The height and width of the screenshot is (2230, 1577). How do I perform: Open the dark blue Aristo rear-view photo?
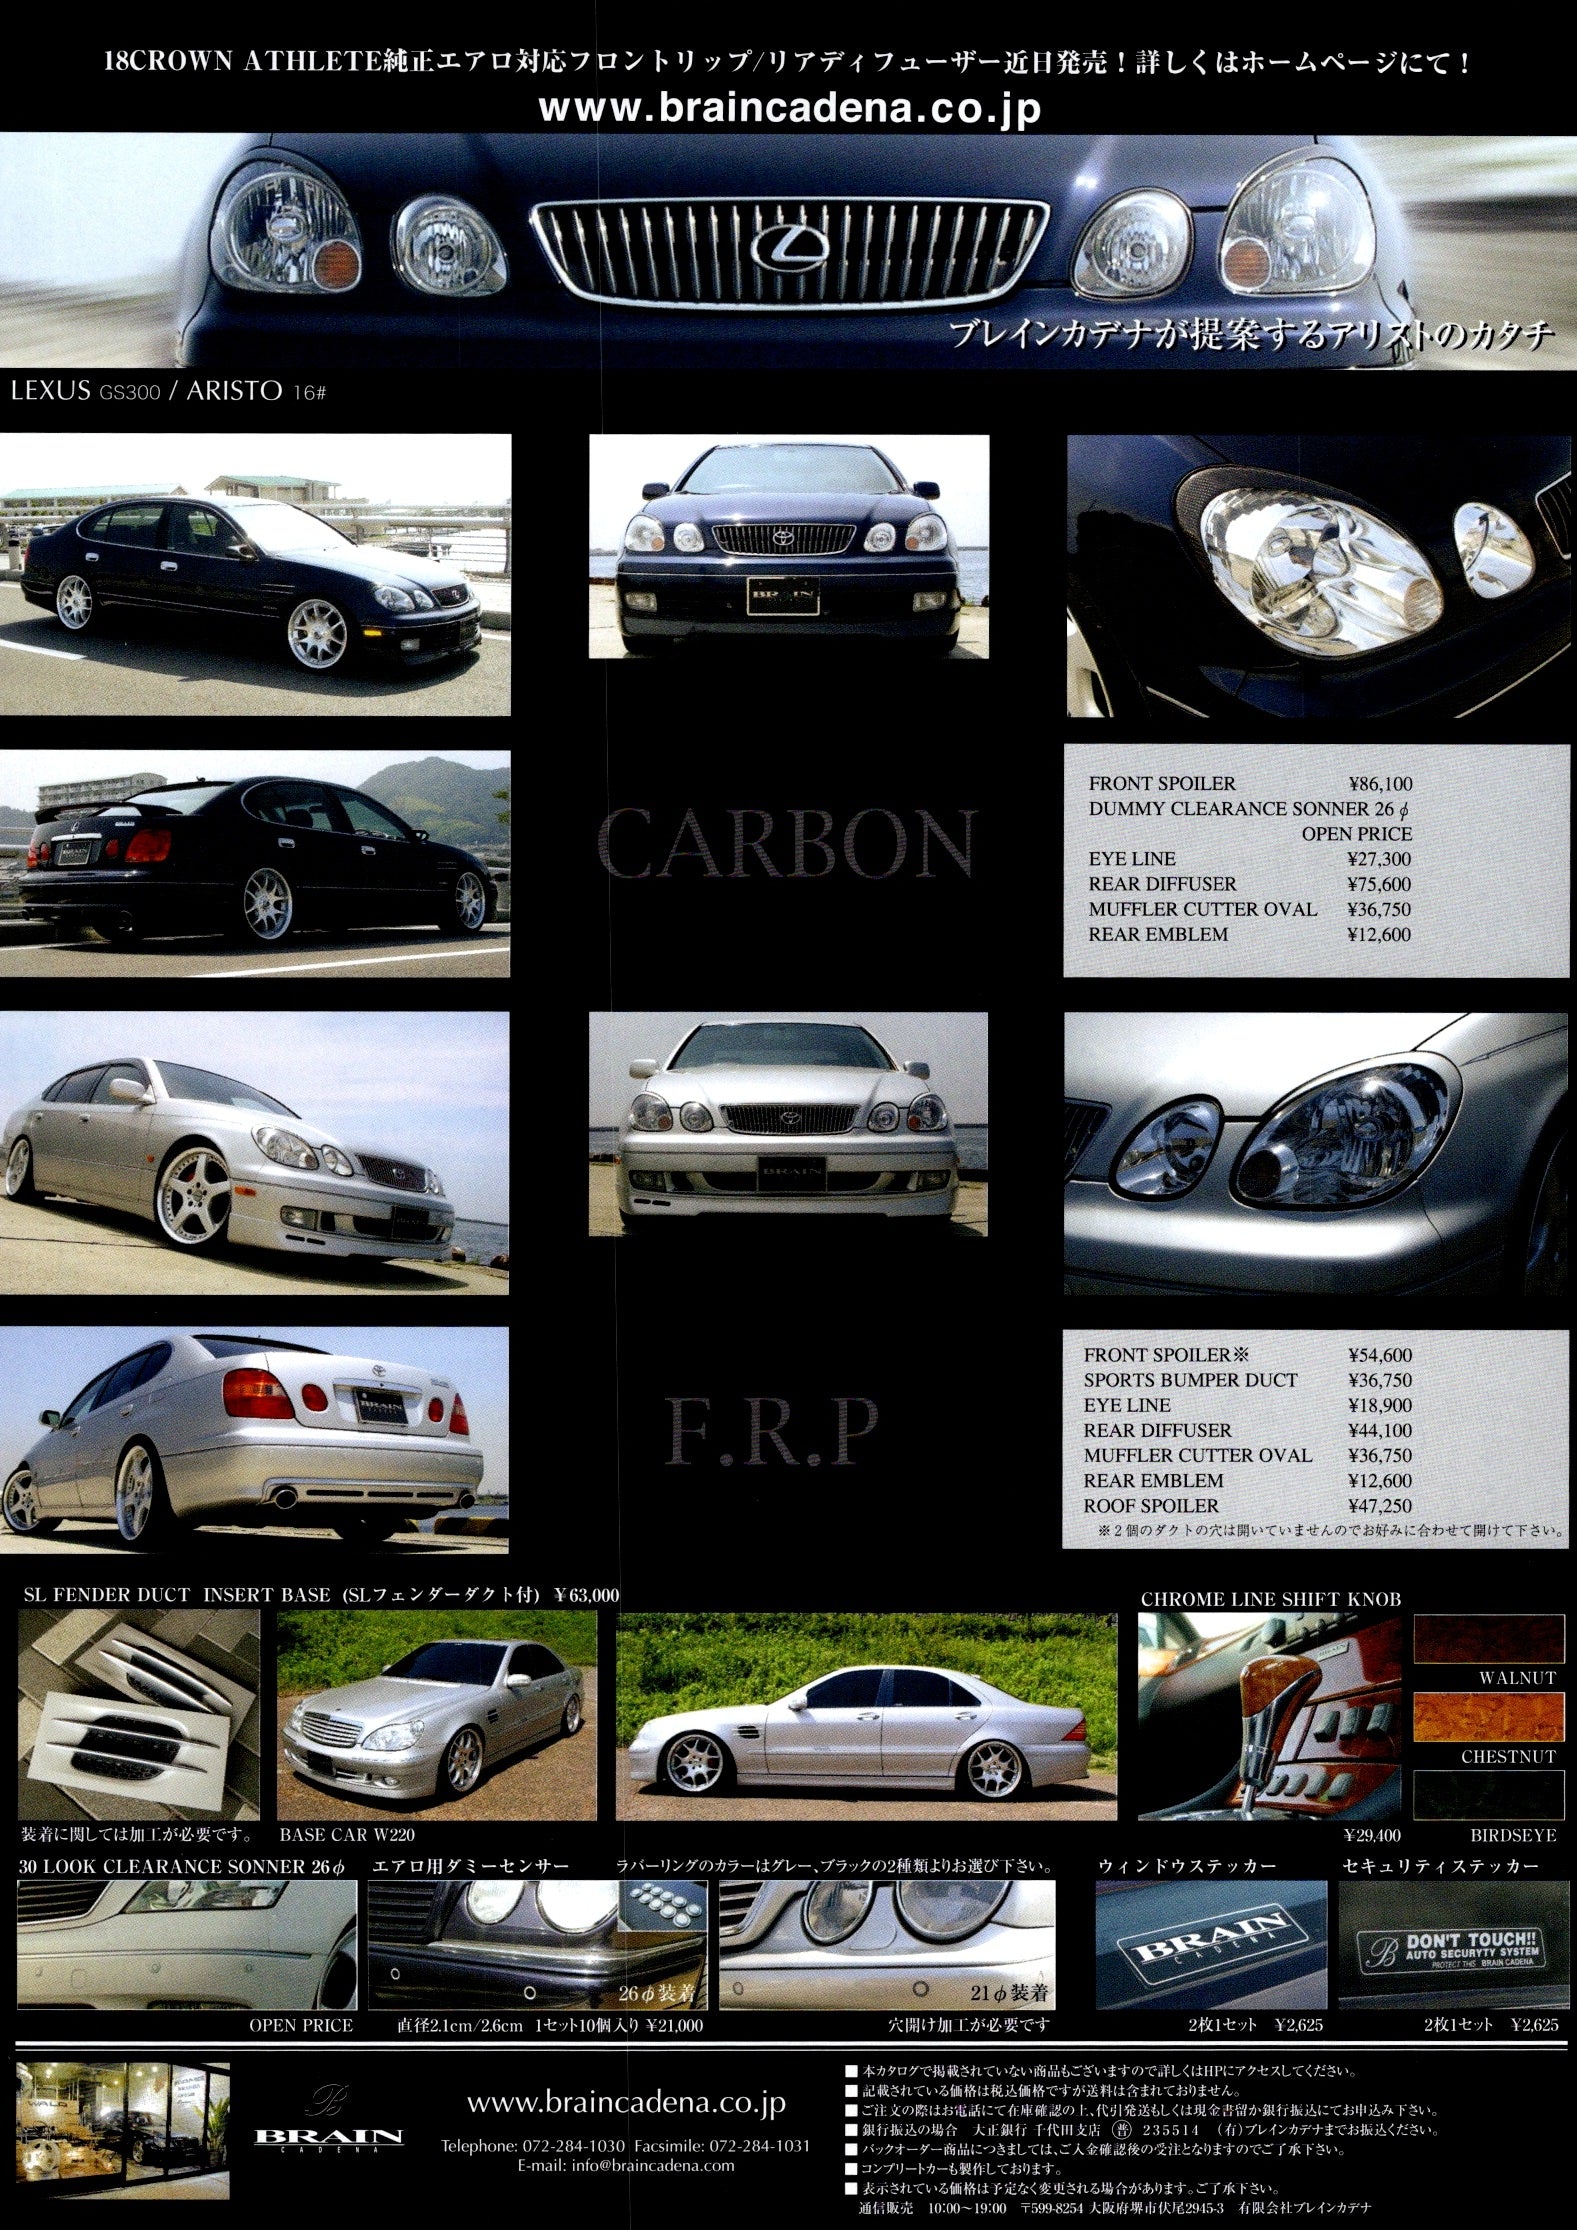point(255,864)
